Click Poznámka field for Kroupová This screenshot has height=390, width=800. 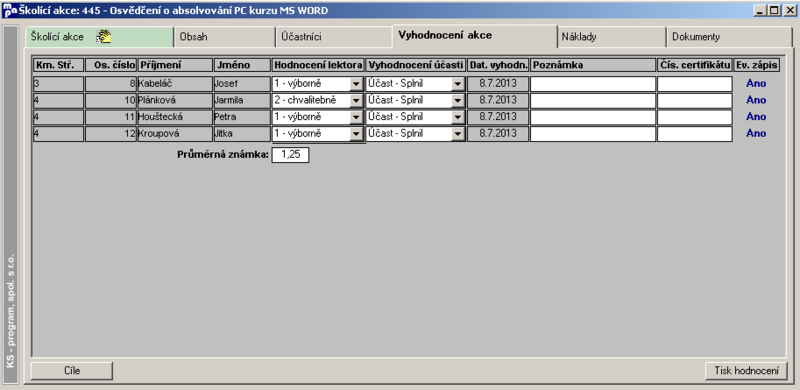click(593, 134)
